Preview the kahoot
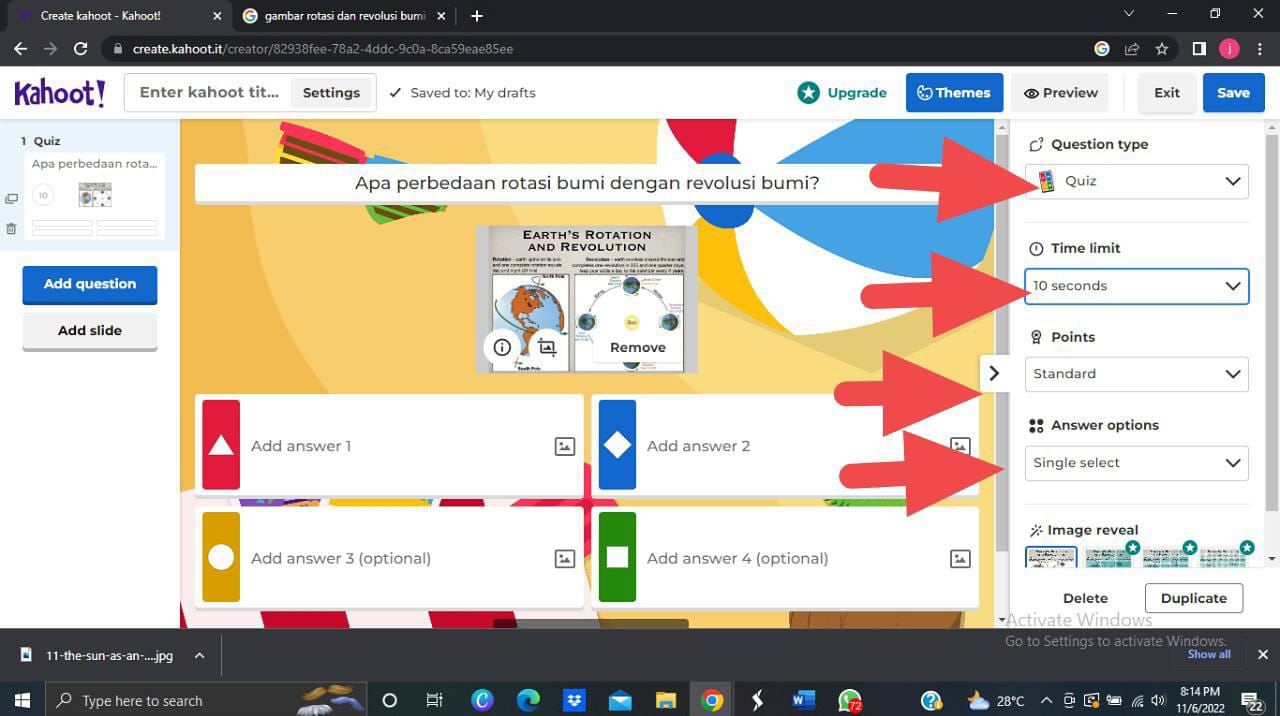This screenshot has width=1280, height=716. coord(1060,93)
